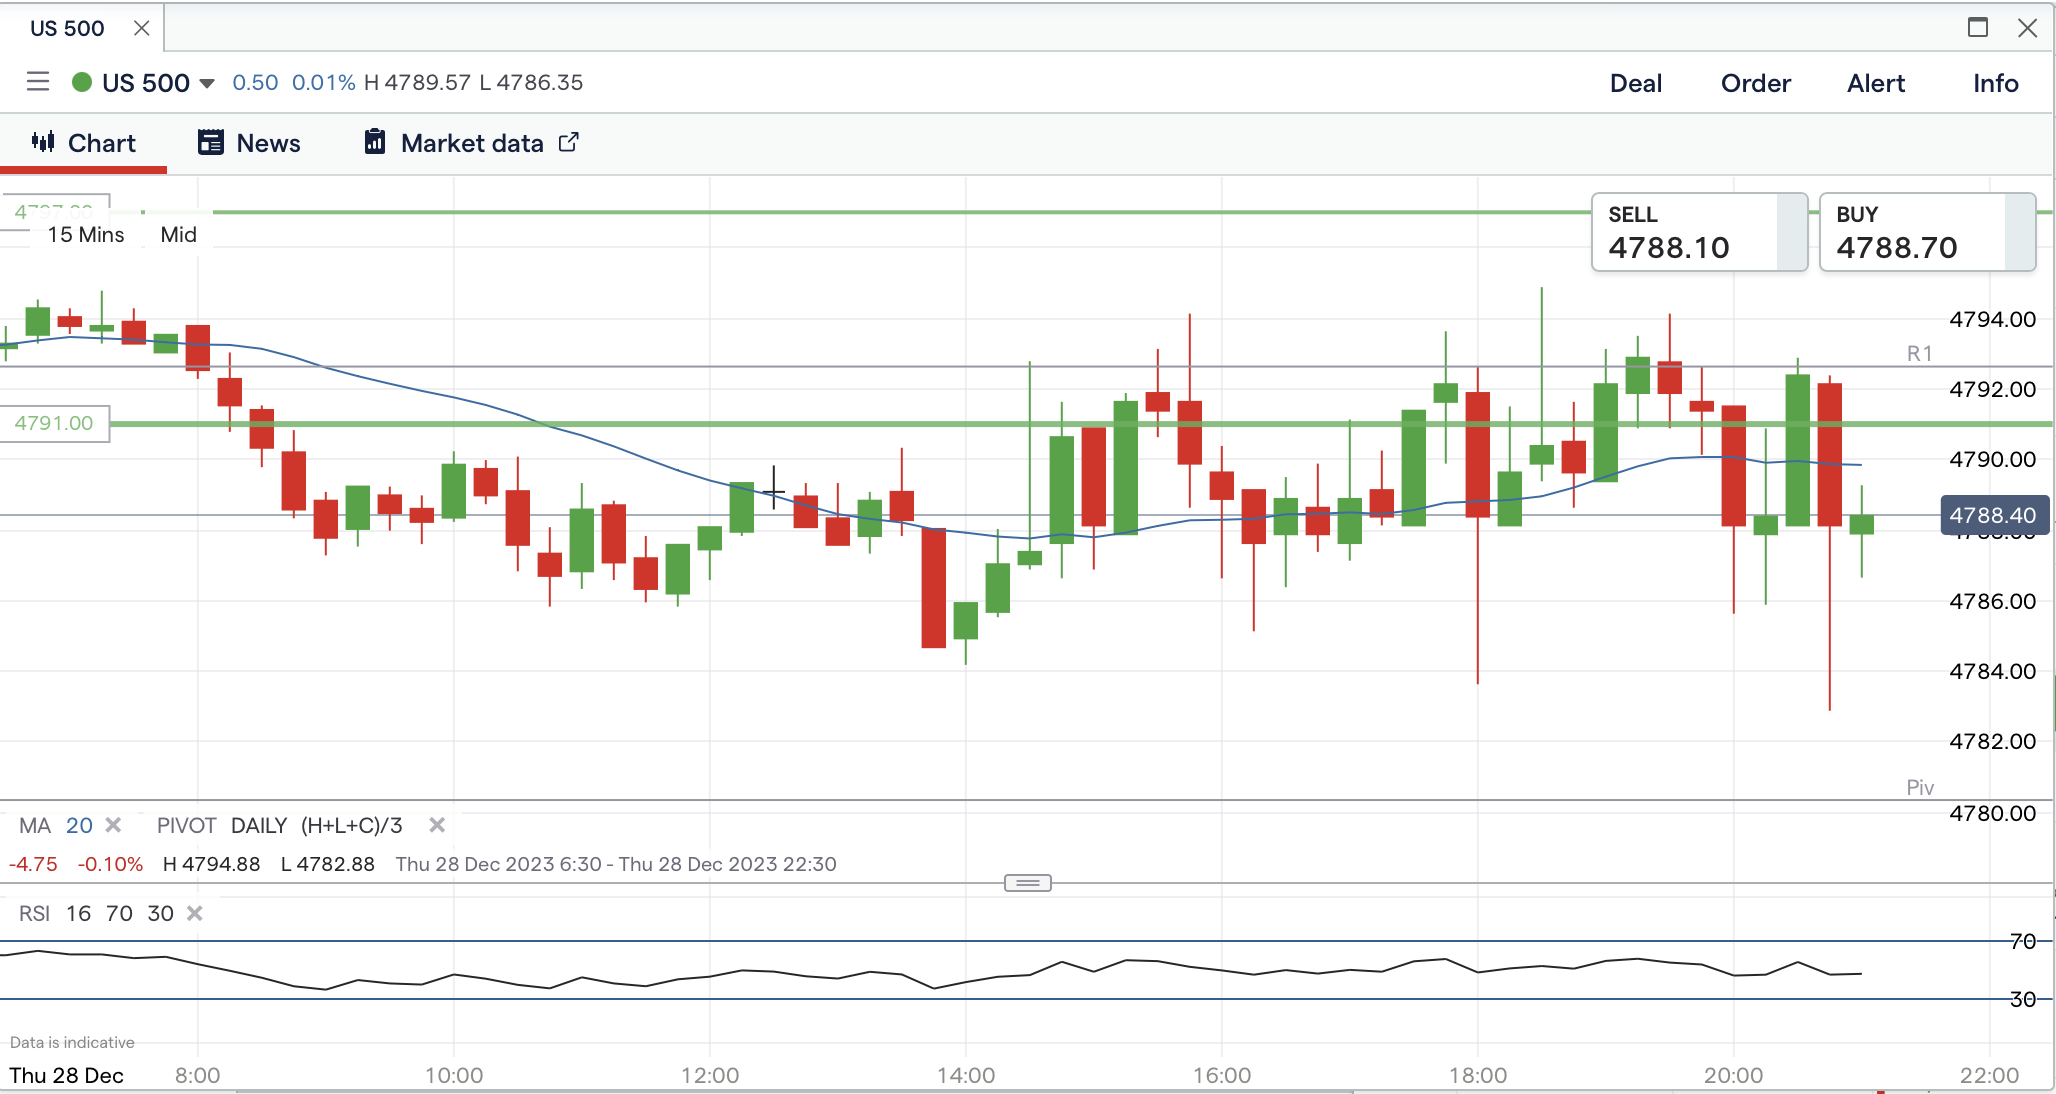Viewport: 2056px width, 1094px height.
Task: Click the 0.01% change value
Action: tap(323, 82)
